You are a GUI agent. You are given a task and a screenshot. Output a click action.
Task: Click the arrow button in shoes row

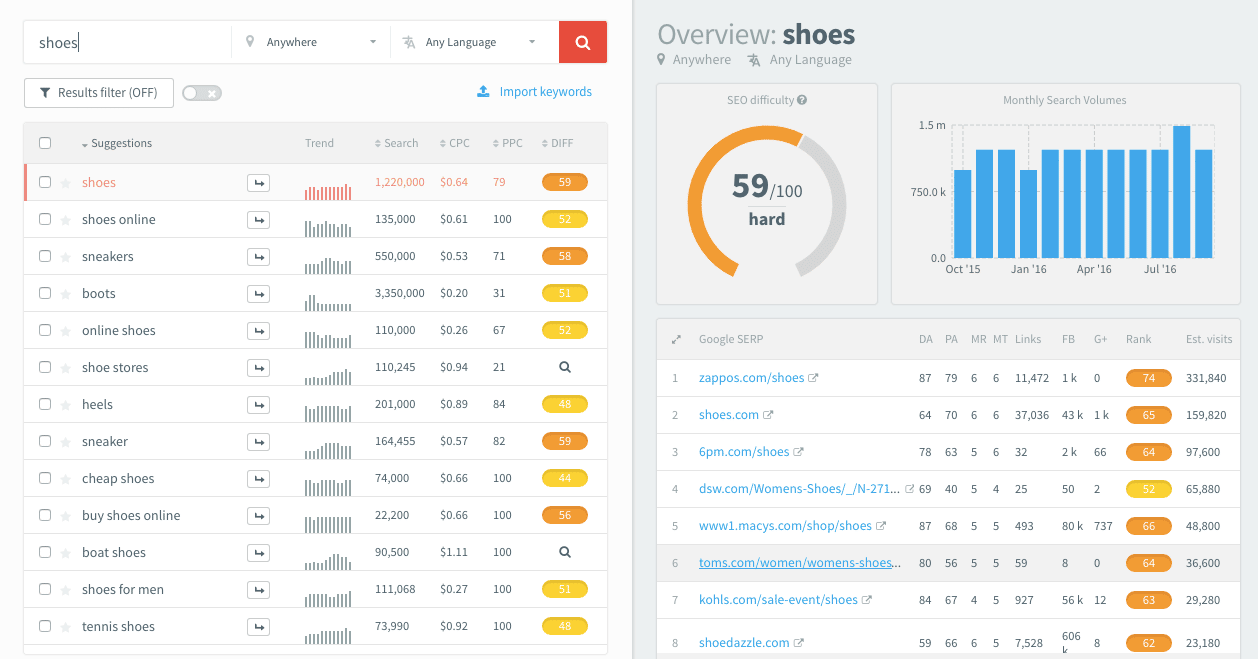[x=259, y=183]
